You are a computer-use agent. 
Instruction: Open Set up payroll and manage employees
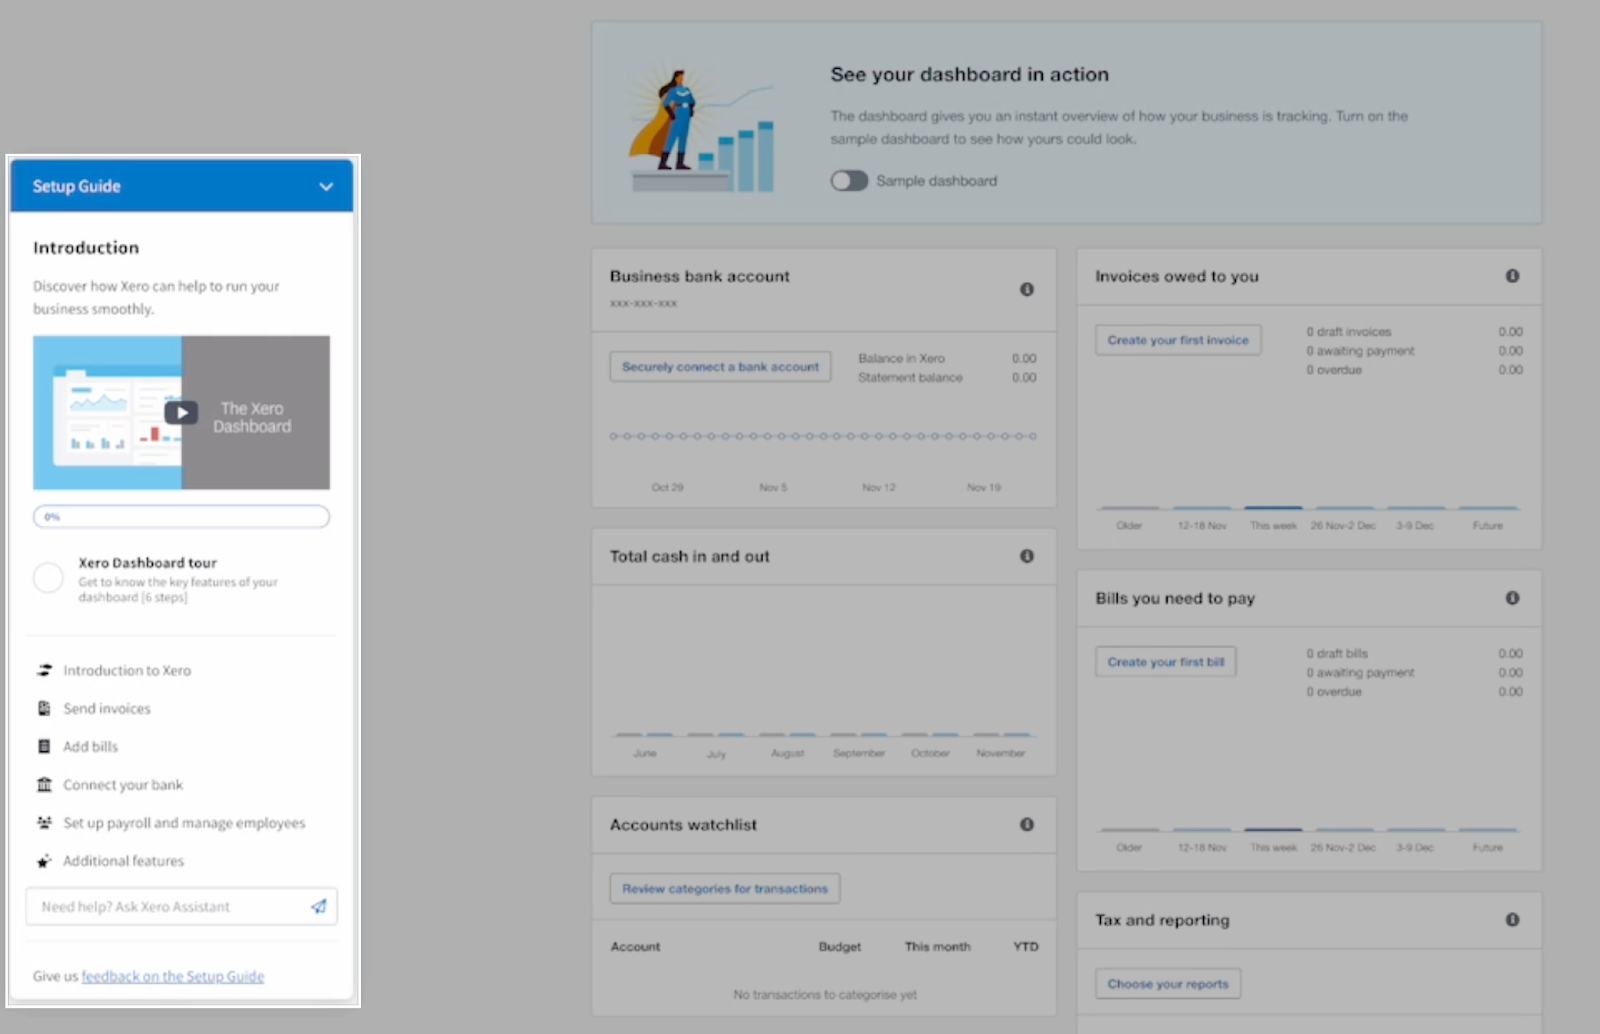(184, 823)
